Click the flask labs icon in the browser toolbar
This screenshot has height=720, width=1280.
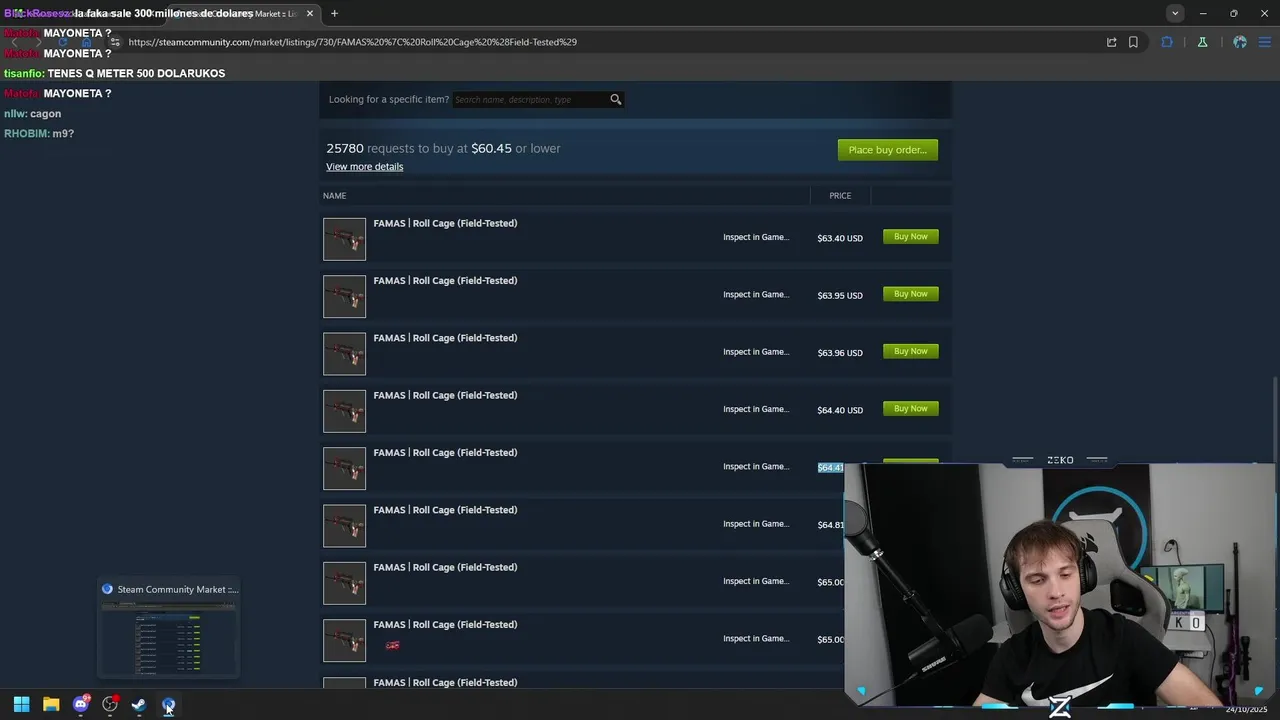coord(1202,42)
